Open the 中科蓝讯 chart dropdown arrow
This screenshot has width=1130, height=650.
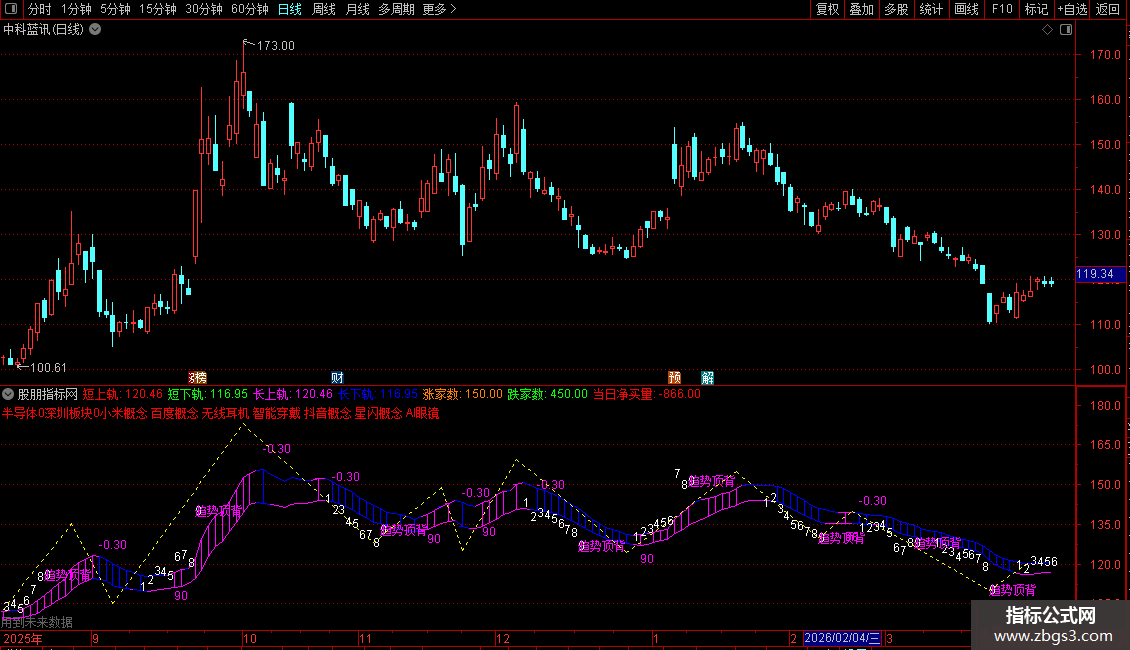(x=95, y=30)
